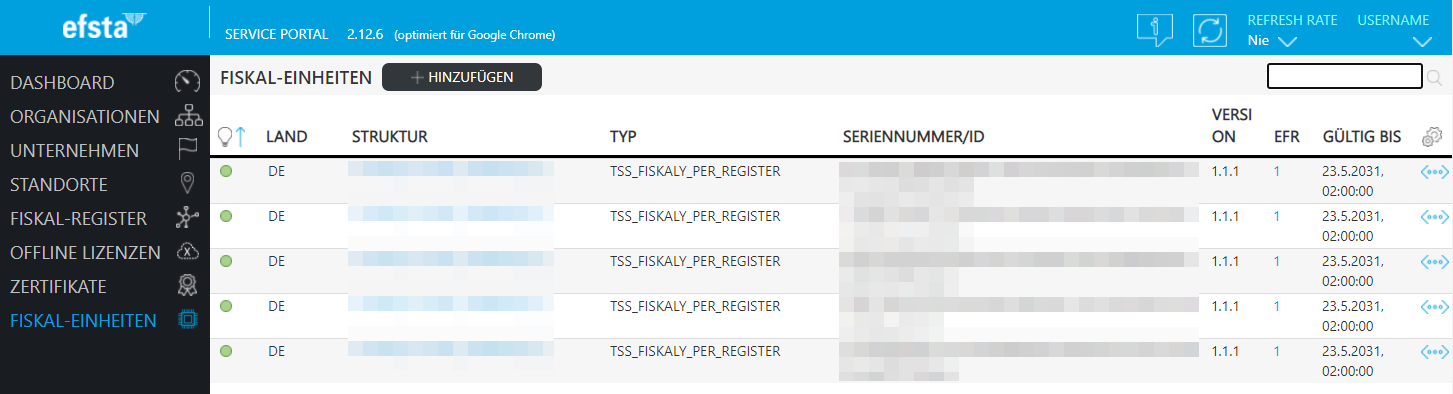1453x394 pixels.
Task: Sort table by Gültig Bis column
Action: coord(1362,136)
